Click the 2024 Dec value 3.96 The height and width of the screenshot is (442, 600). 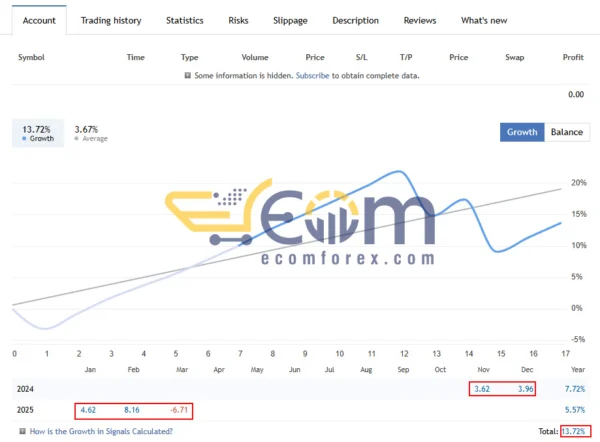(x=525, y=389)
